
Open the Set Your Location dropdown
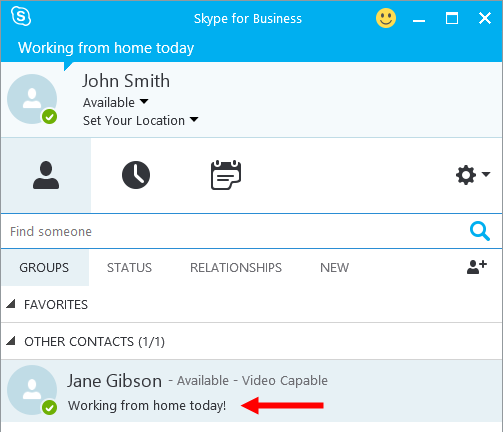[x=140, y=120]
